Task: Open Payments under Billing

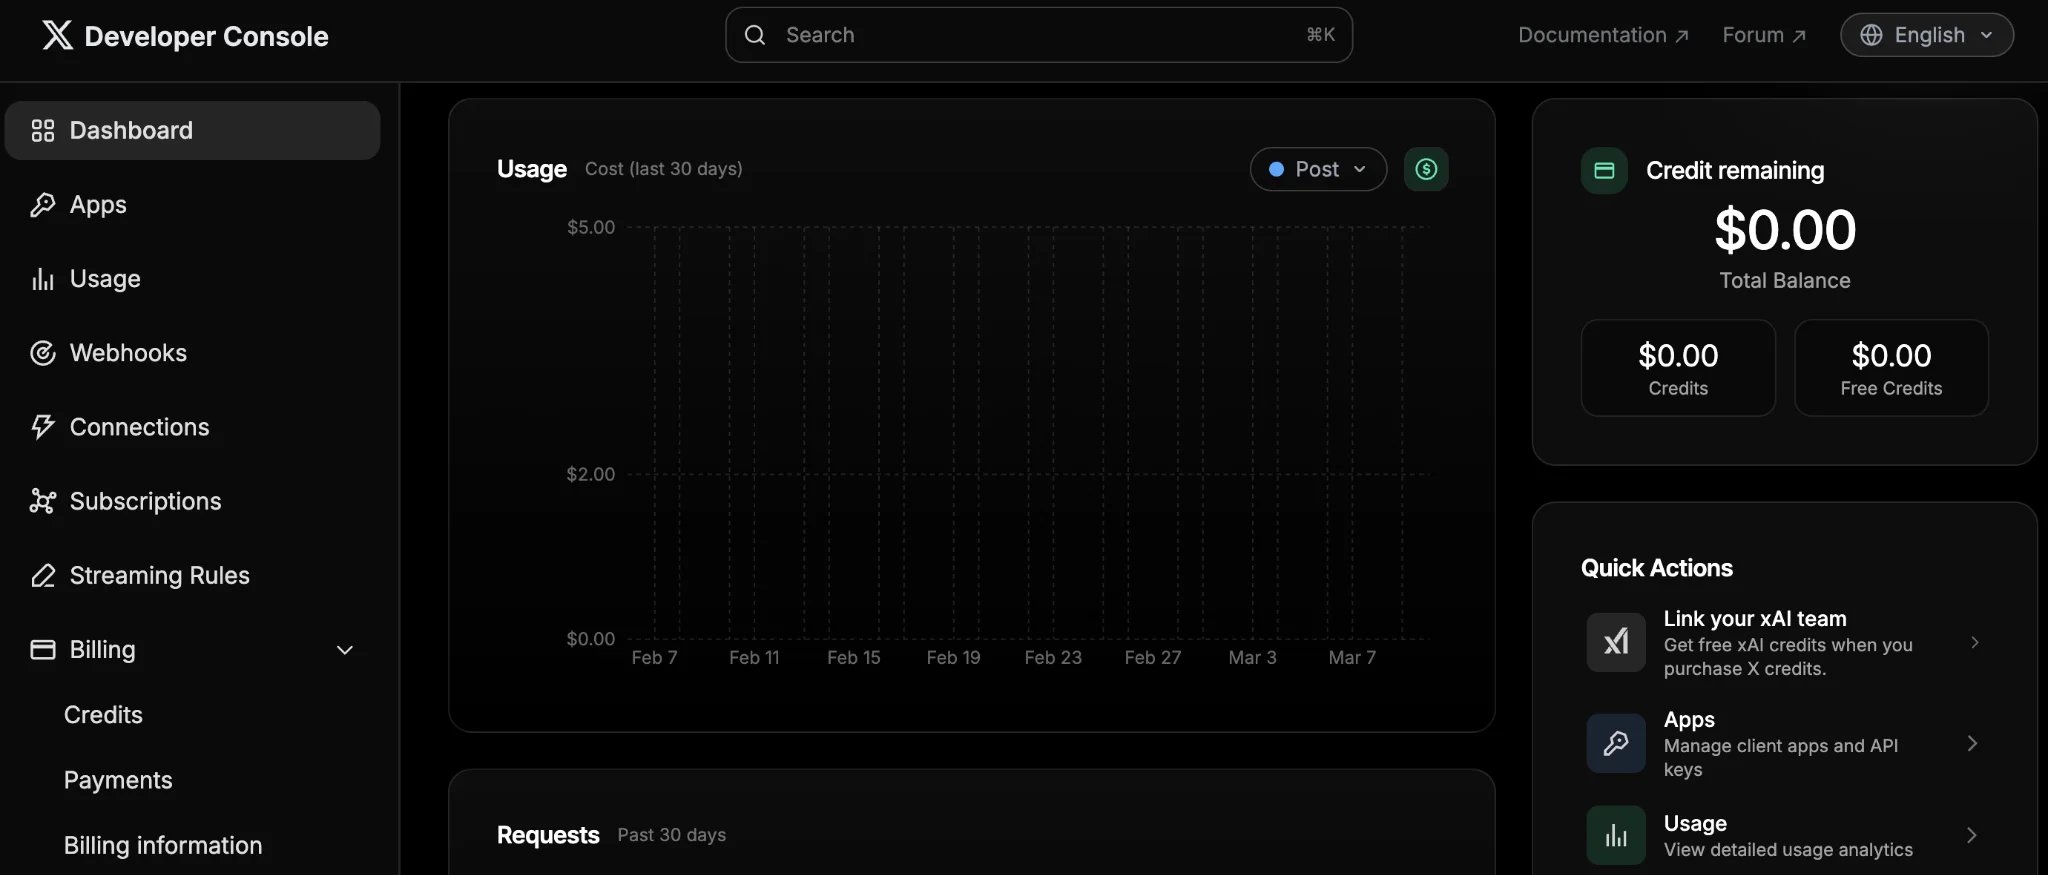Action: [118, 780]
